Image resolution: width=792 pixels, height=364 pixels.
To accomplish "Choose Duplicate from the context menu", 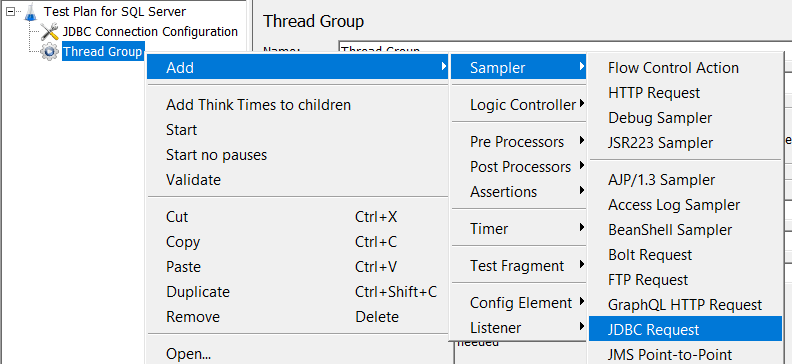I will (x=298, y=292).
